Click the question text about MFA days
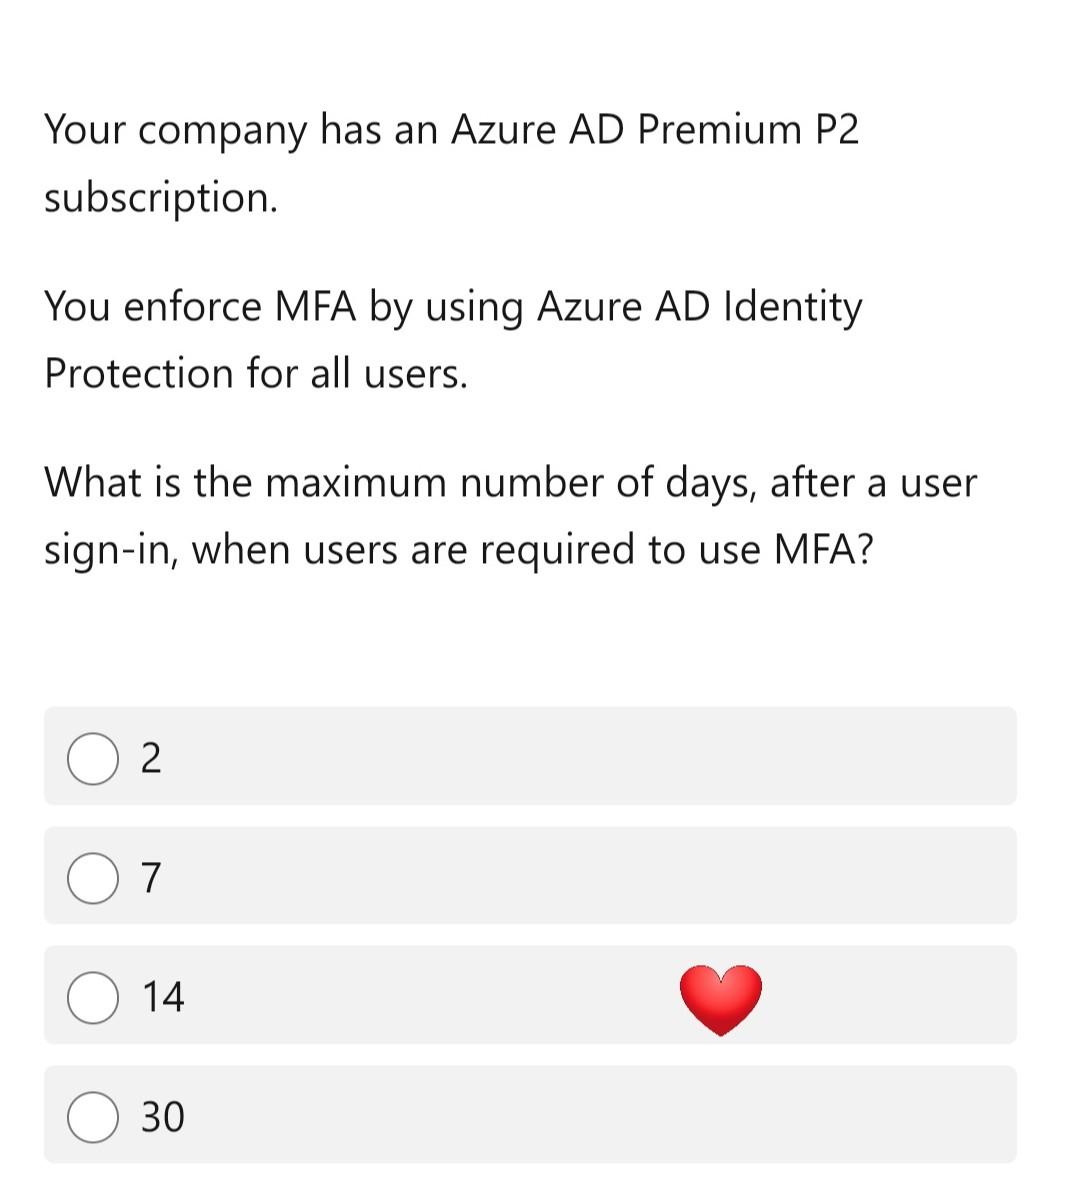 click(510, 515)
